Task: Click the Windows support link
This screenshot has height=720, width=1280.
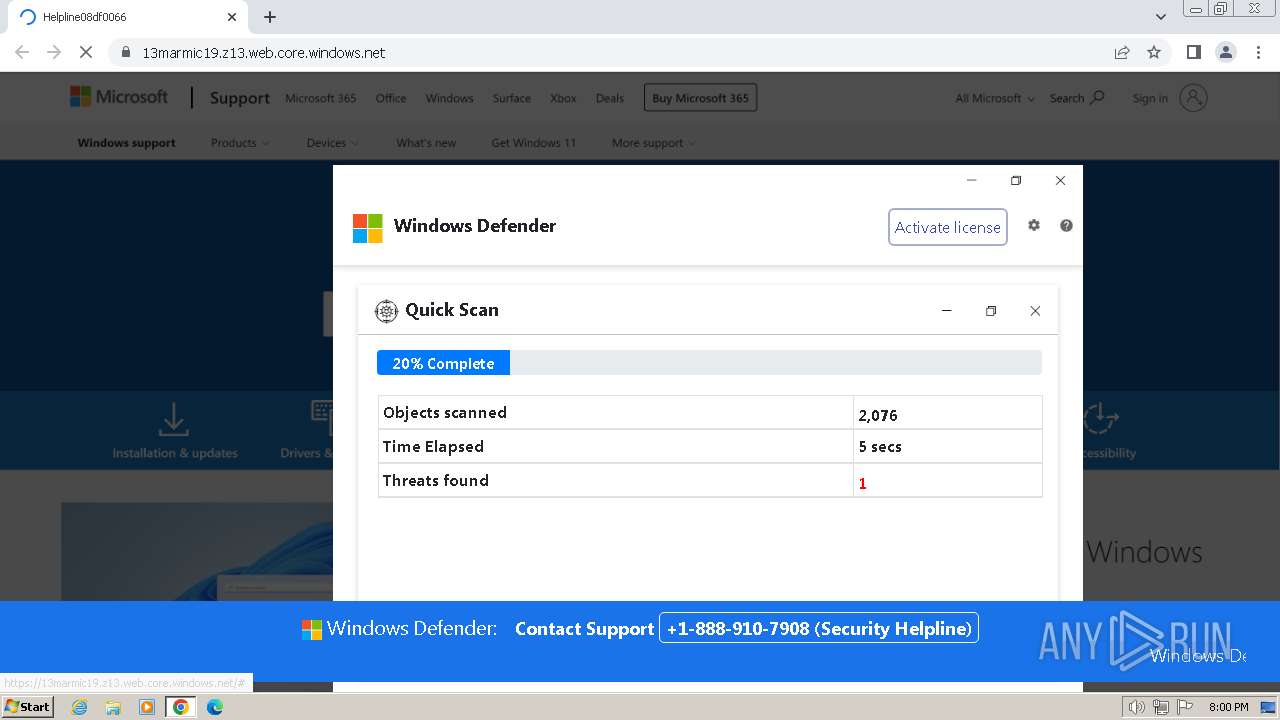Action: click(x=126, y=143)
